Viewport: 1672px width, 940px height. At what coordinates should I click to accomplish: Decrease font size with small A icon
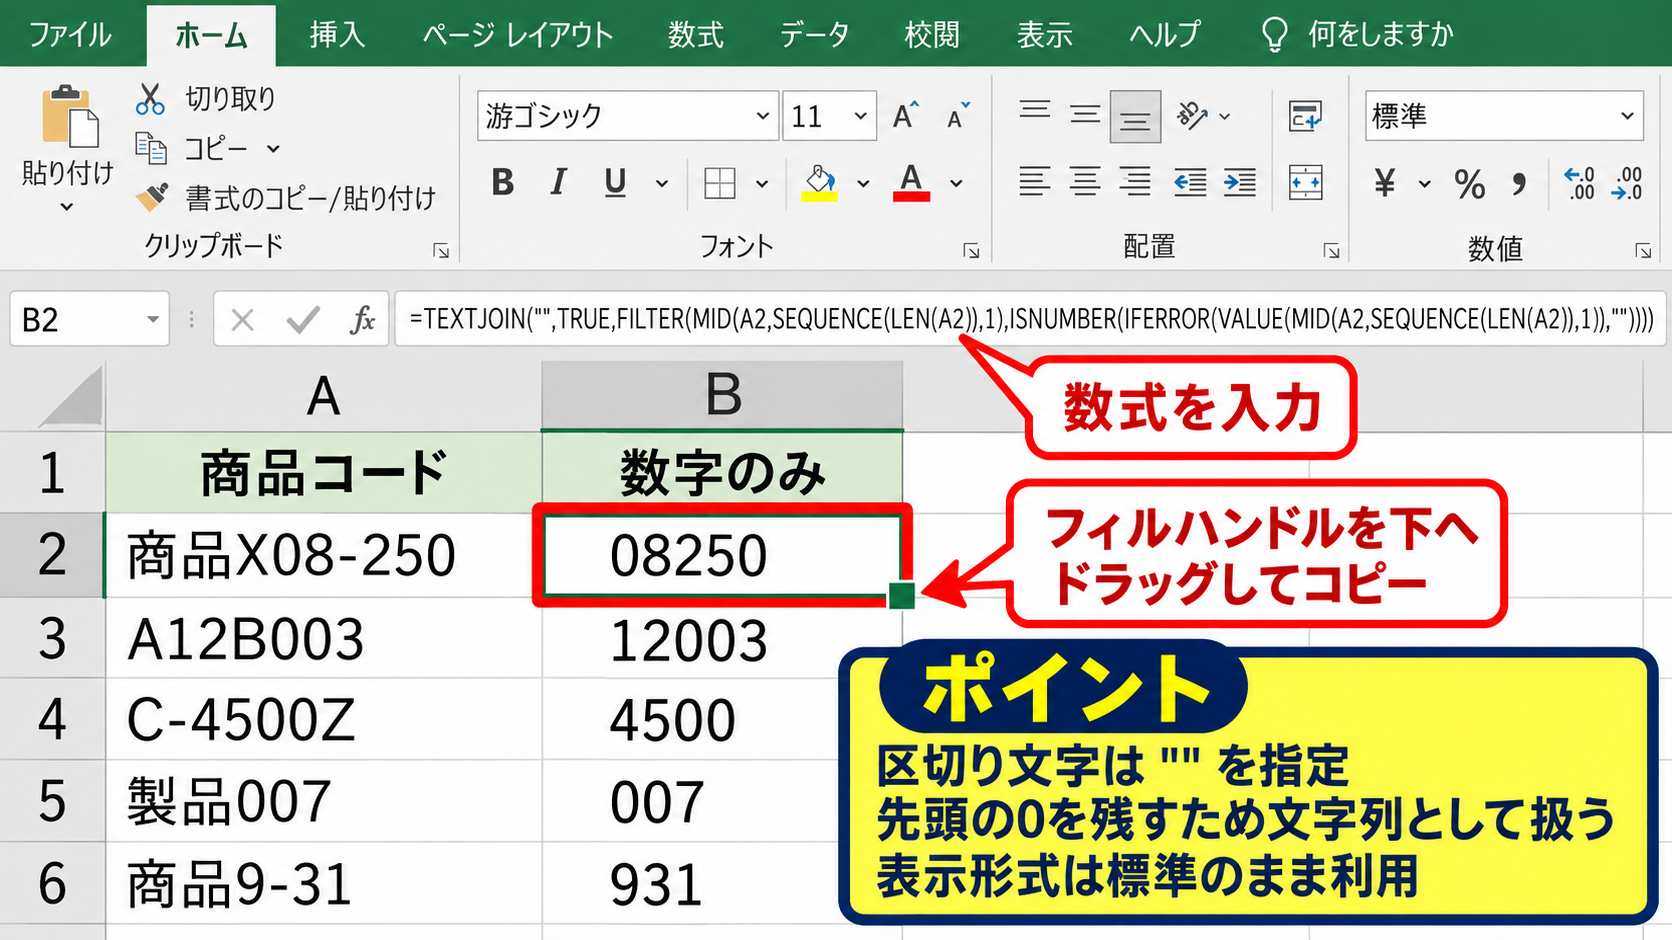pos(958,116)
